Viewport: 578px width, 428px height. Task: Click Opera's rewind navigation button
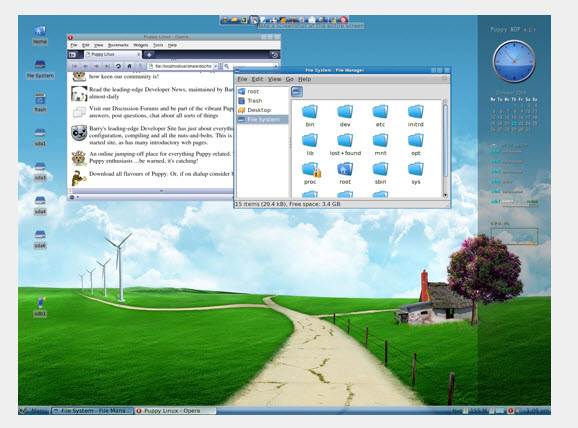coord(74,66)
